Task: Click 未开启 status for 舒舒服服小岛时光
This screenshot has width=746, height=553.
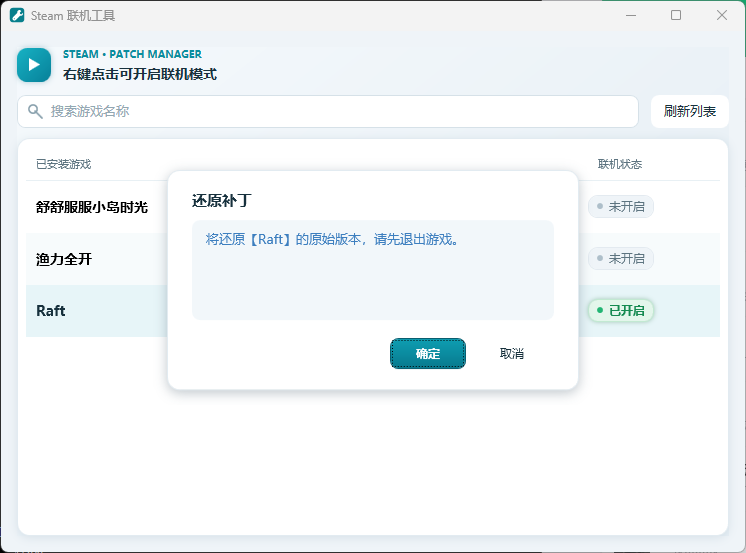Action: click(x=621, y=207)
